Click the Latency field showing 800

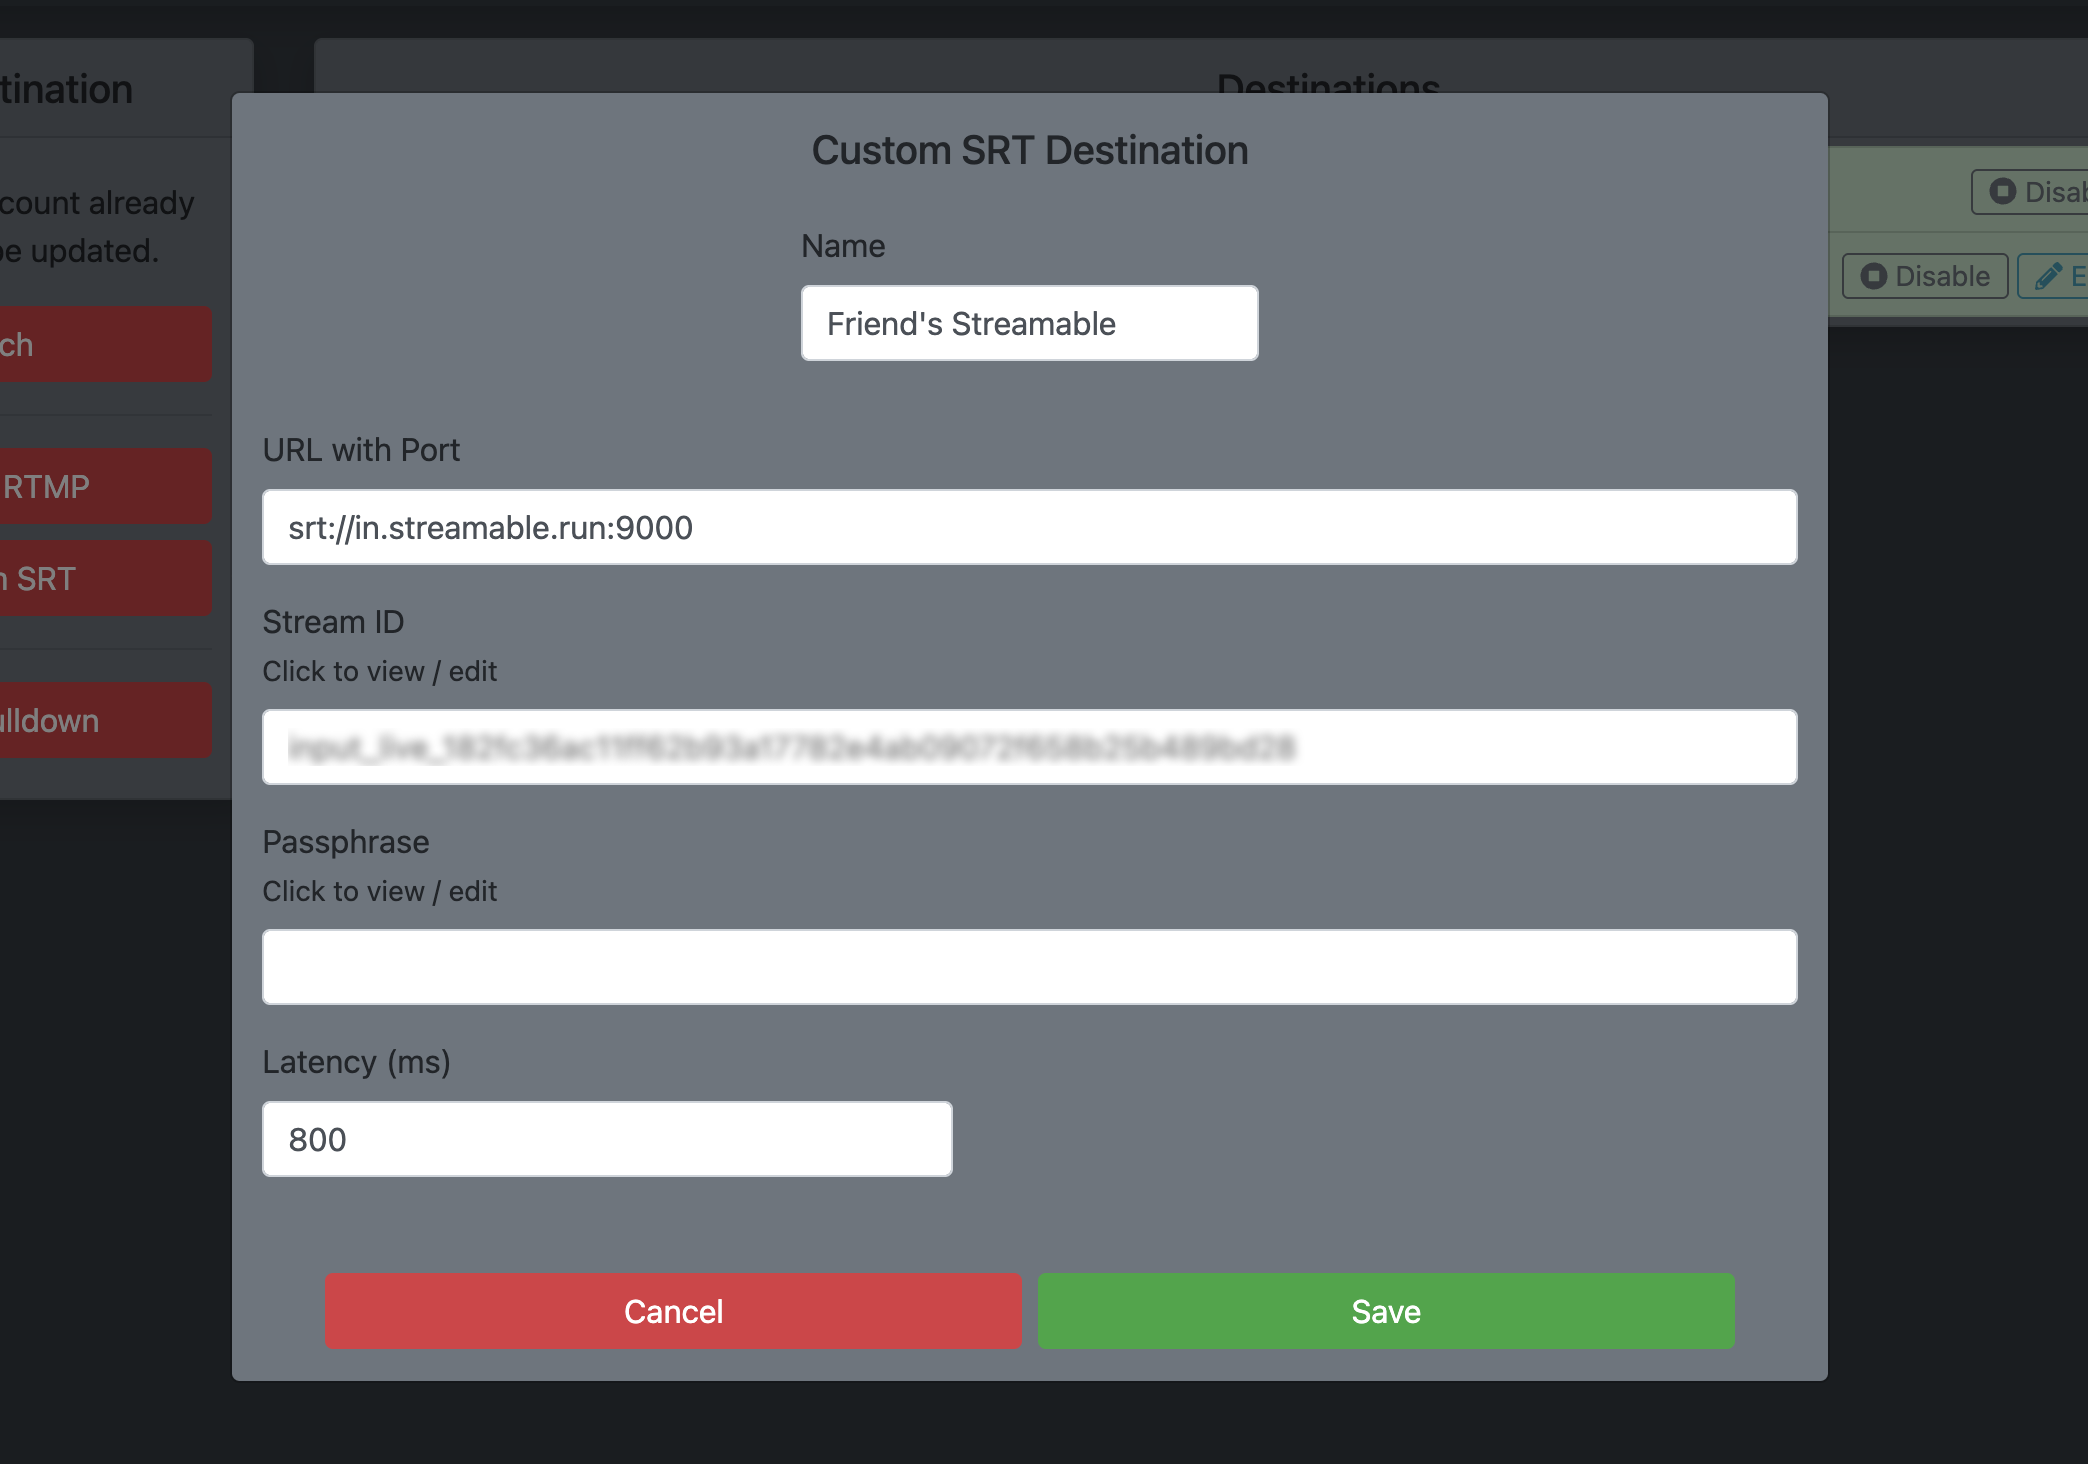pos(606,1138)
